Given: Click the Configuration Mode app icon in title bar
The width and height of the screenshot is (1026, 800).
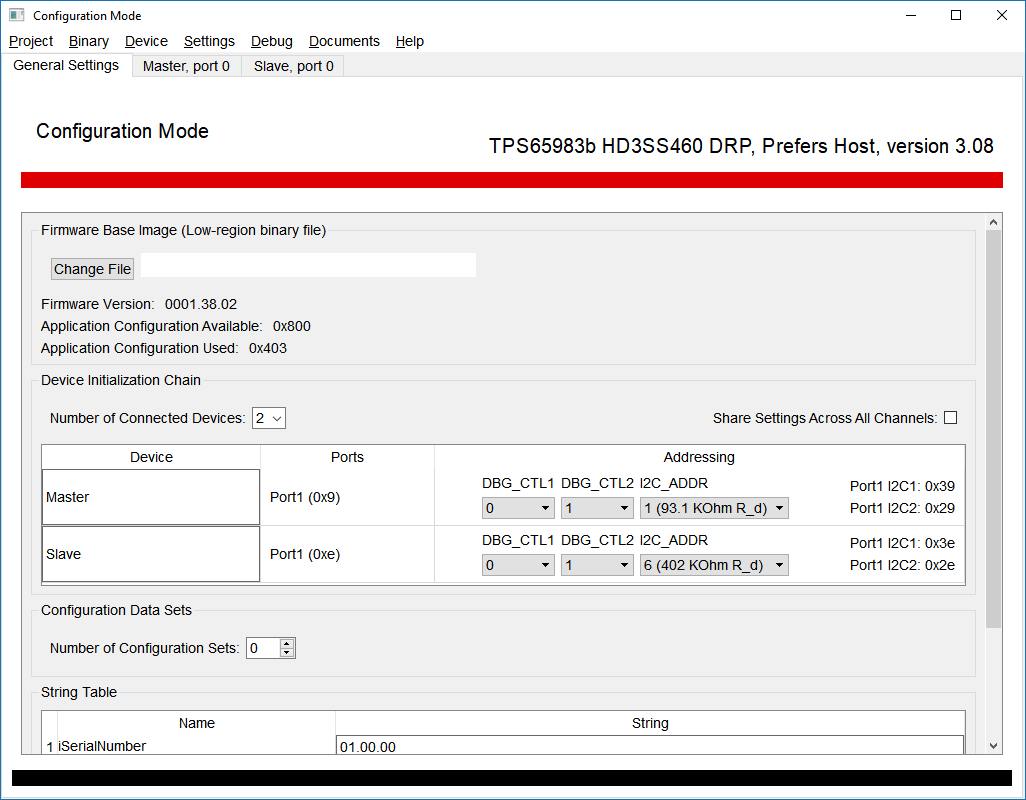Looking at the screenshot, I should point(16,15).
